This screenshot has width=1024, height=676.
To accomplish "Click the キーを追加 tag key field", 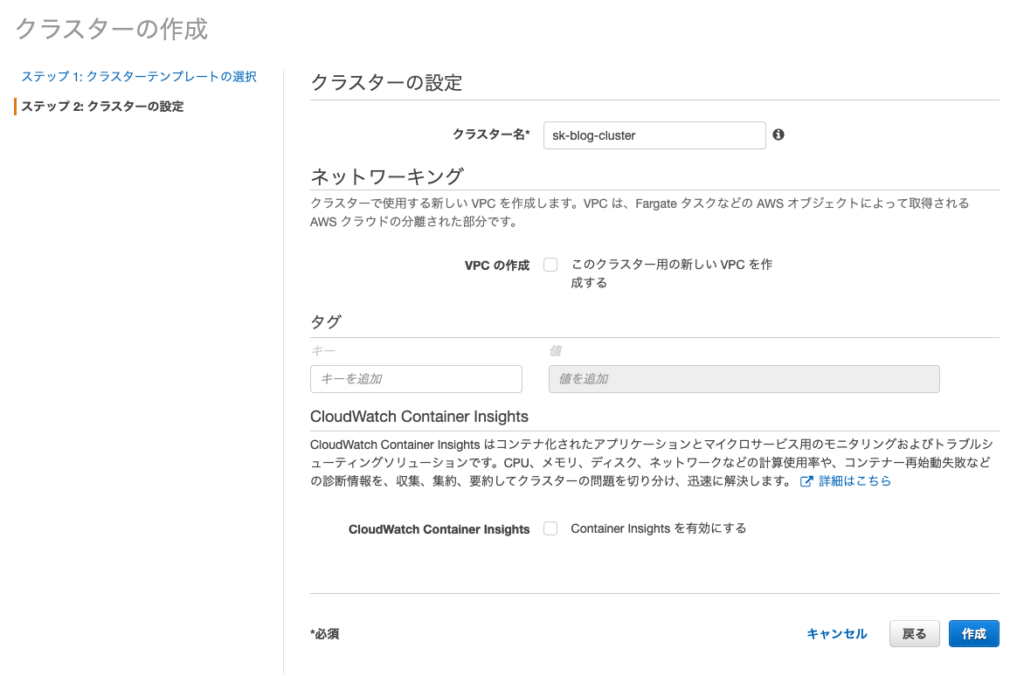I will (416, 379).
